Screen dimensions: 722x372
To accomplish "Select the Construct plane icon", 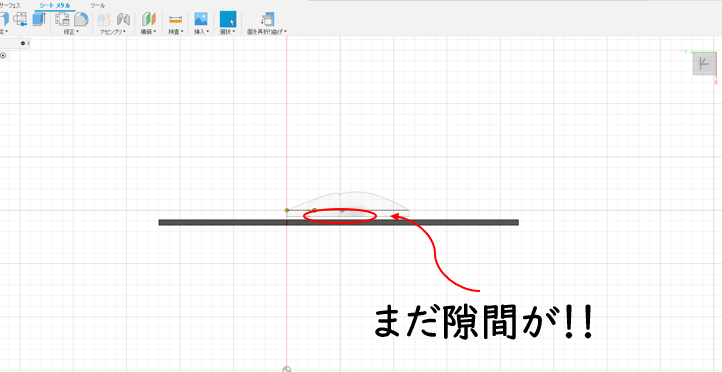I will [149, 19].
